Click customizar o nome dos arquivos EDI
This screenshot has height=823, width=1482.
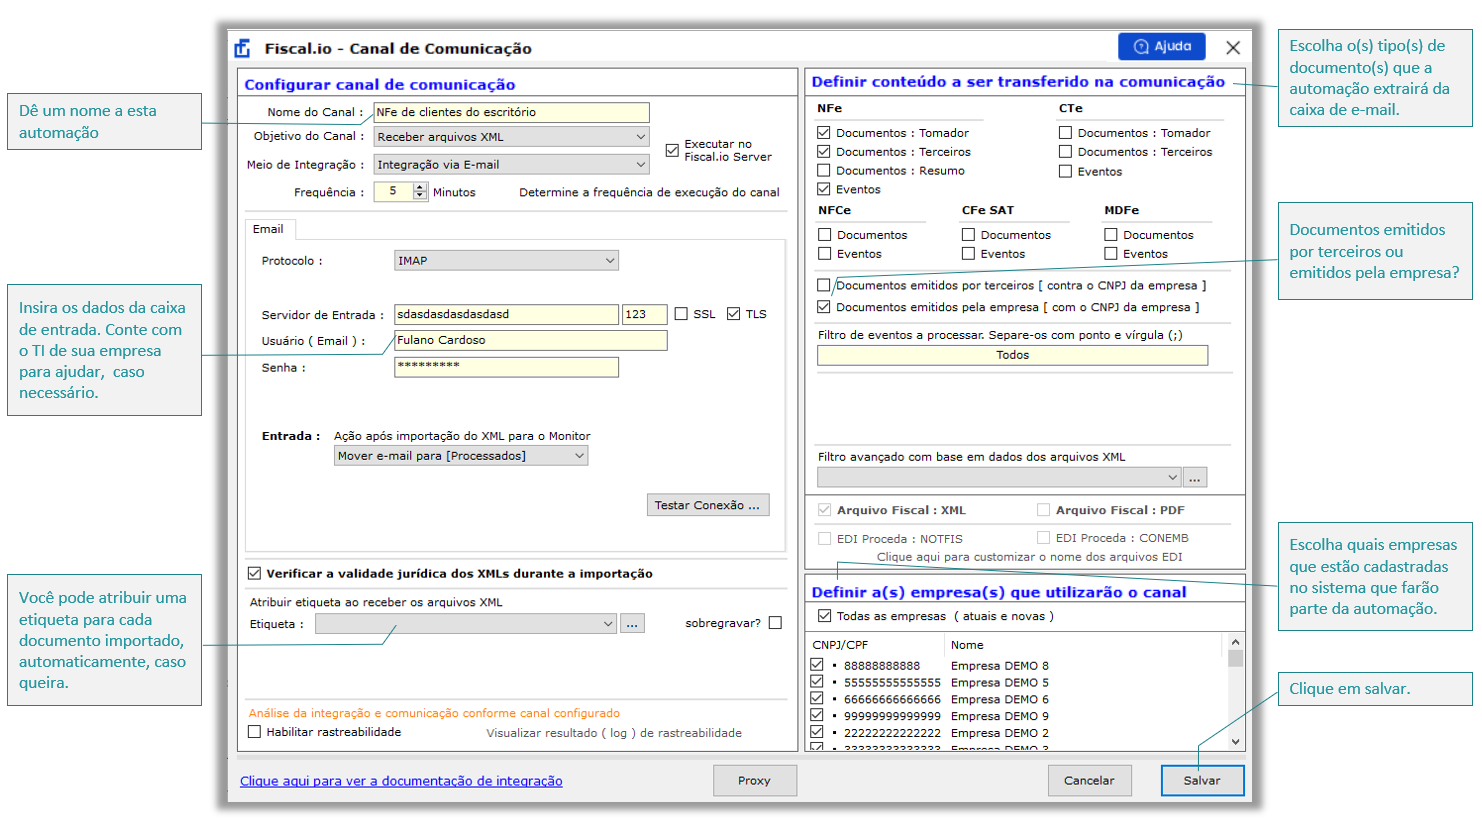pyautogui.click(x=1029, y=557)
